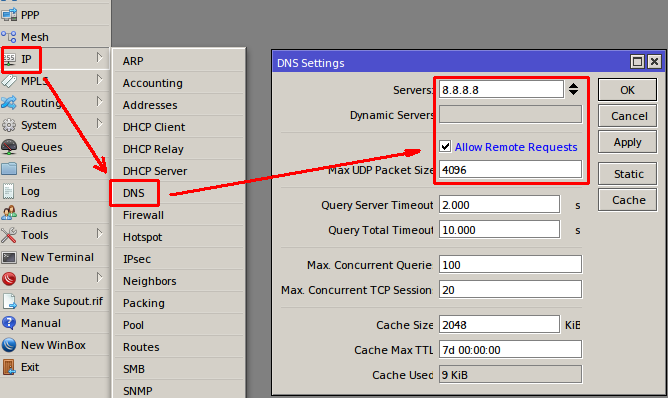This screenshot has width=668, height=398.
Task: Expand the Tools submenu arrow
Action: 99,234
